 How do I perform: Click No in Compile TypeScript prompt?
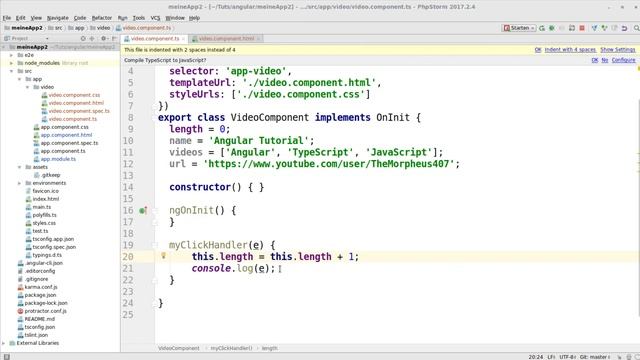click(605, 60)
